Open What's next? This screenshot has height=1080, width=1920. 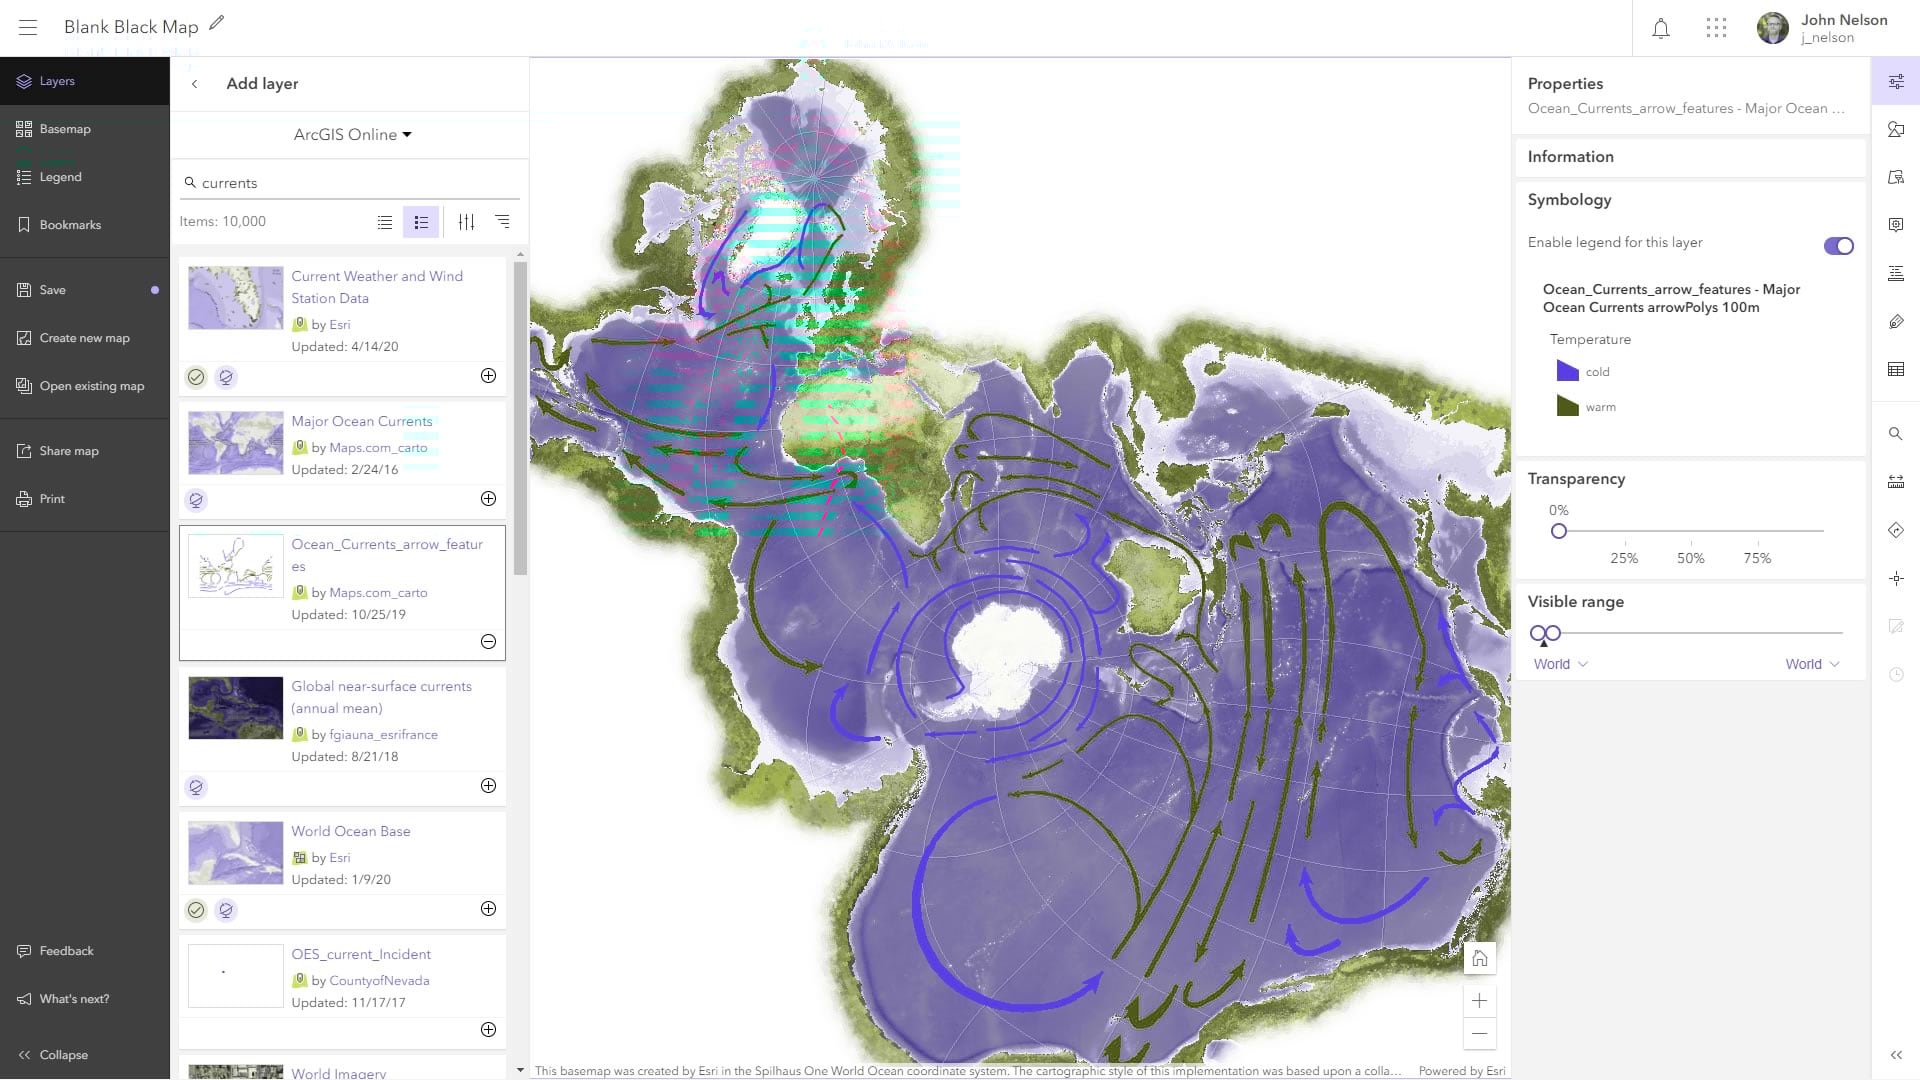[85, 999]
